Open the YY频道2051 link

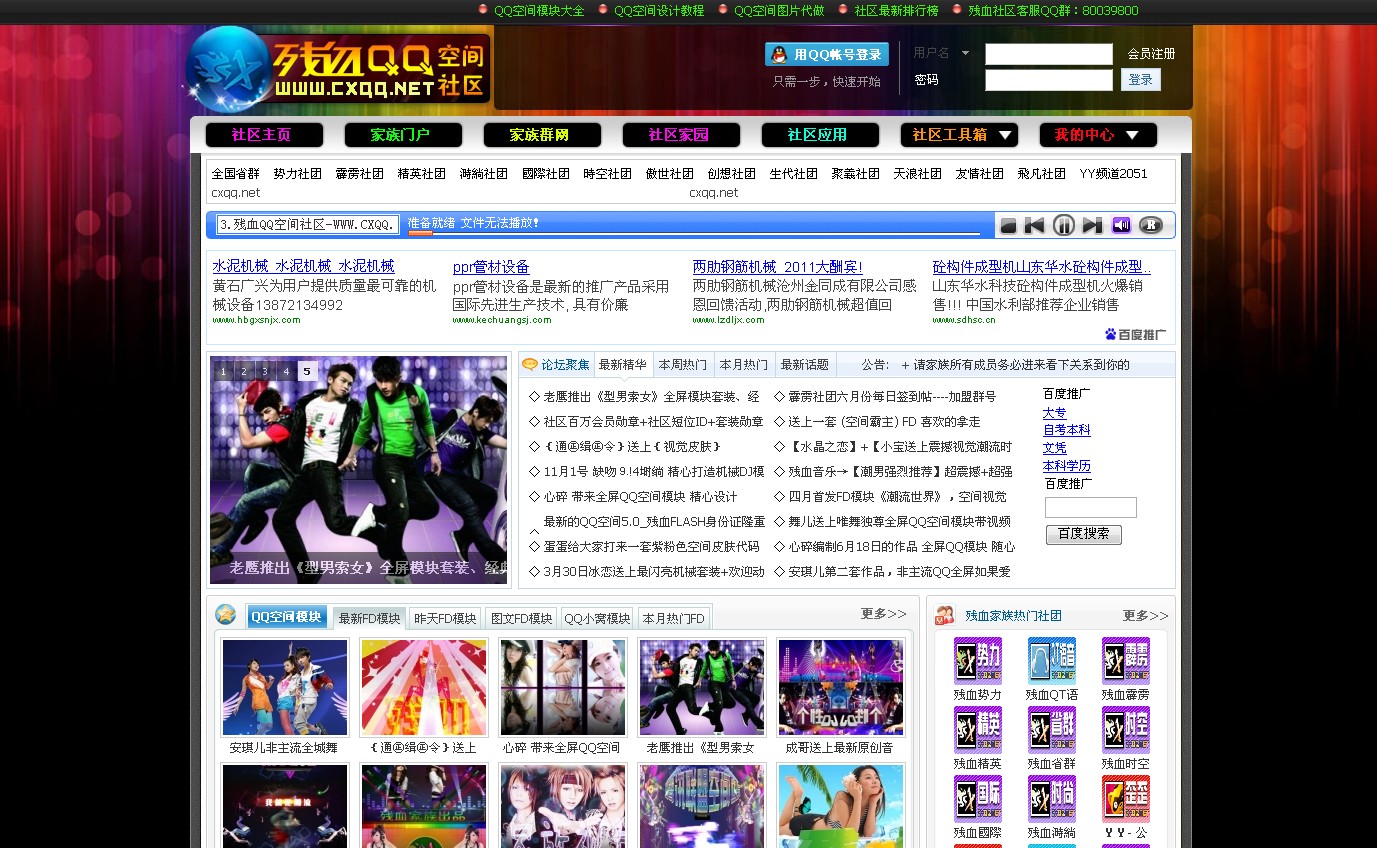tap(1113, 174)
